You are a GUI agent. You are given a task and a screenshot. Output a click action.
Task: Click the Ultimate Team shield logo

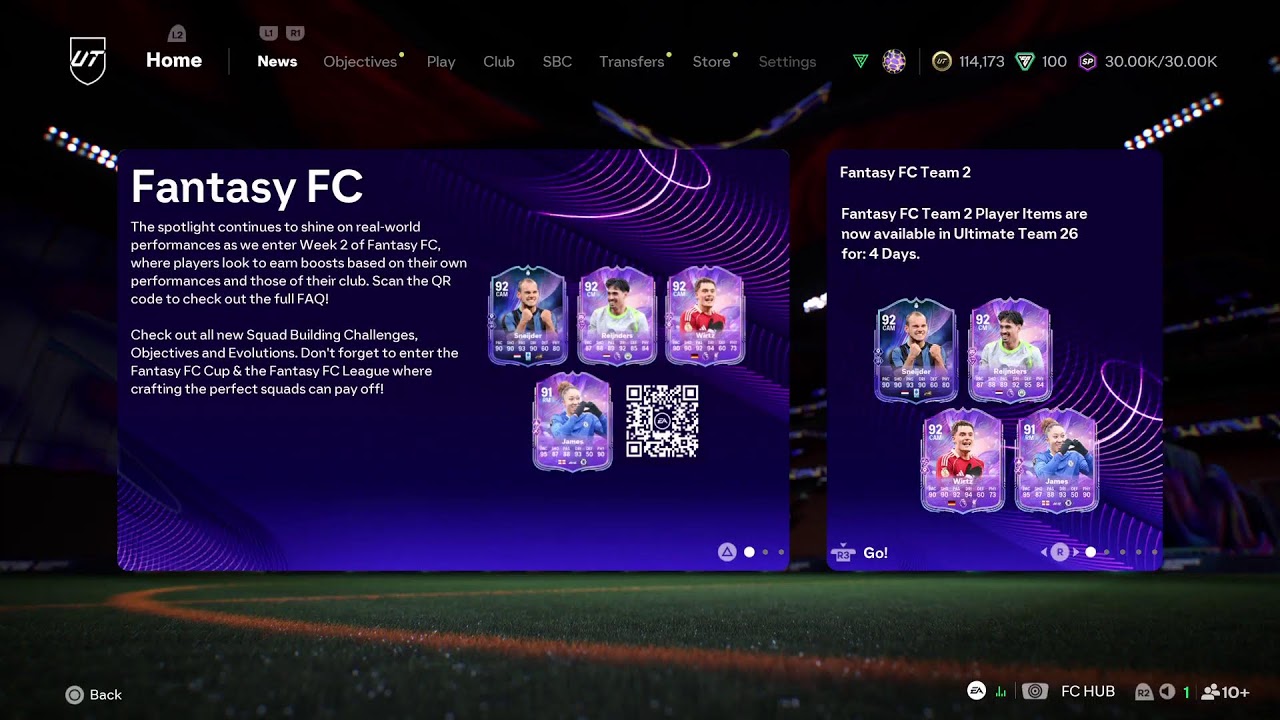pyautogui.click(x=87, y=61)
